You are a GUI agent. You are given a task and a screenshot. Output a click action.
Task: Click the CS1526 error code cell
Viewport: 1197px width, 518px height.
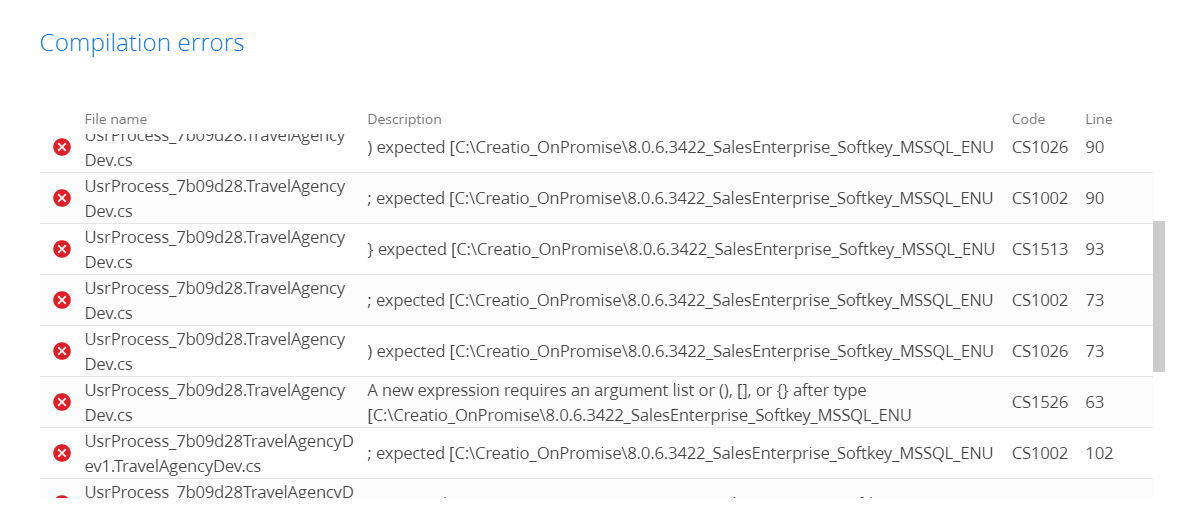(x=1039, y=402)
